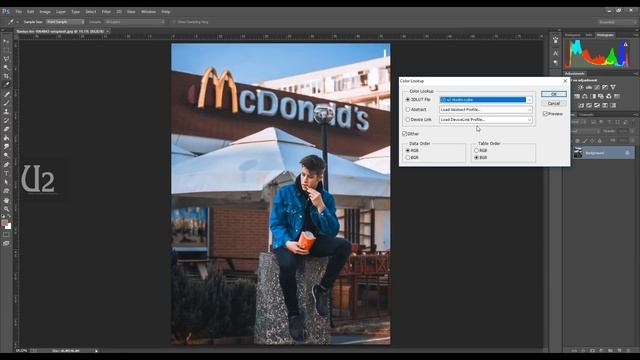Click the Background layer thumbnail
Screen dimensions: 640x360
[x=578, y=153]
